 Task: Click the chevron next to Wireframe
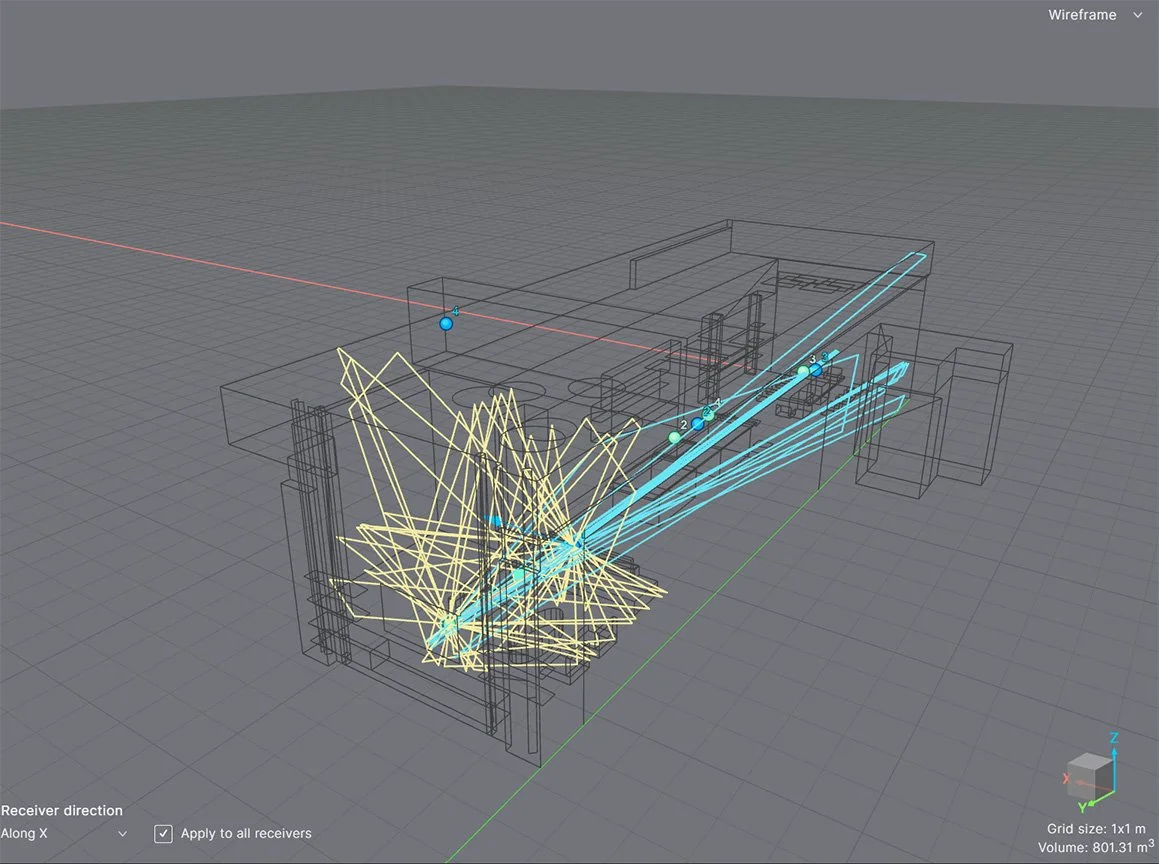[1138, 15]
